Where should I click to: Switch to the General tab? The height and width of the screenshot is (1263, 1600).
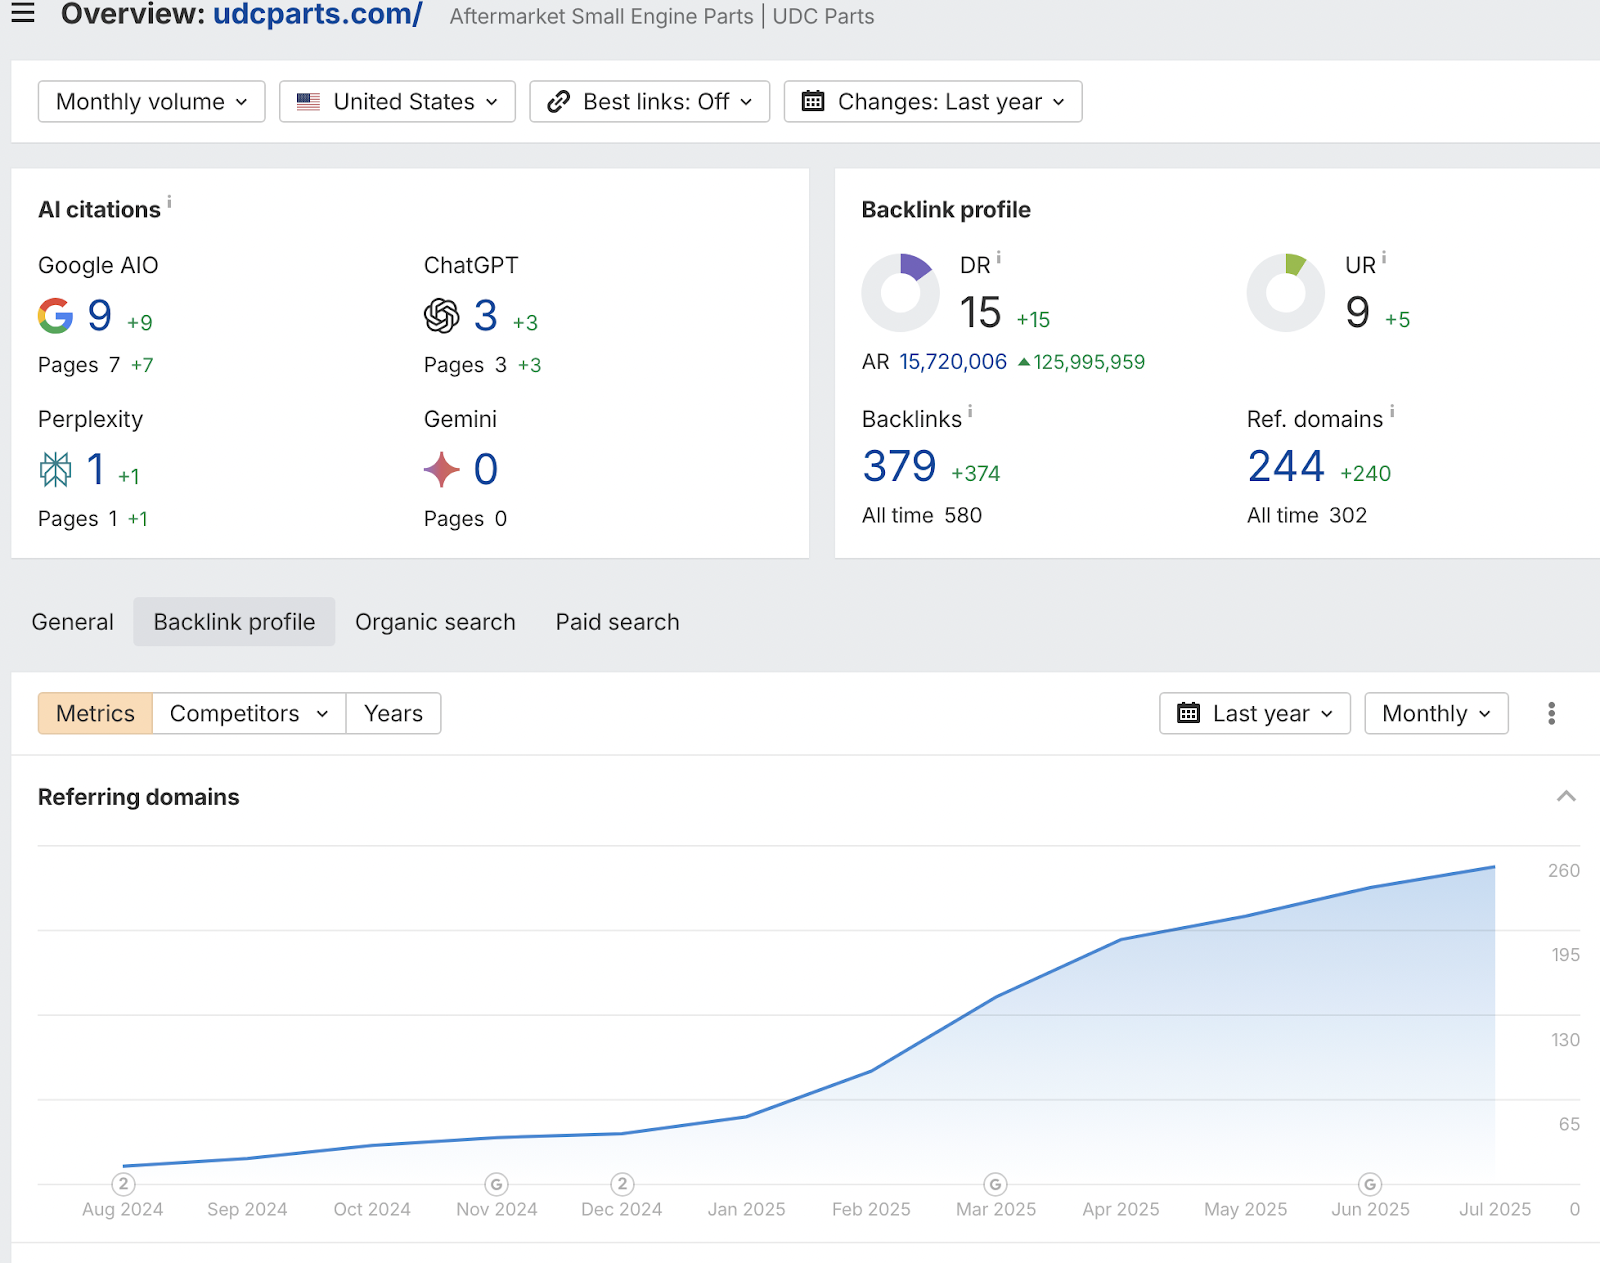click(x=73, y=622)
